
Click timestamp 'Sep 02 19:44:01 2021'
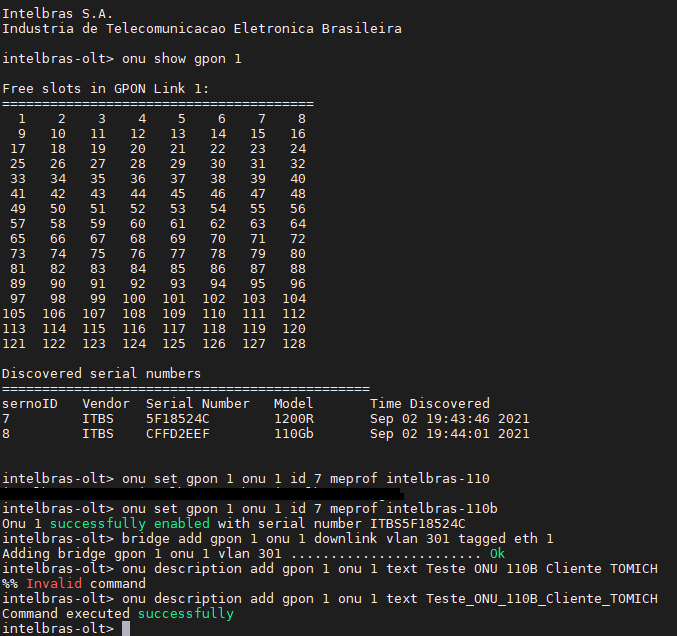449,433
